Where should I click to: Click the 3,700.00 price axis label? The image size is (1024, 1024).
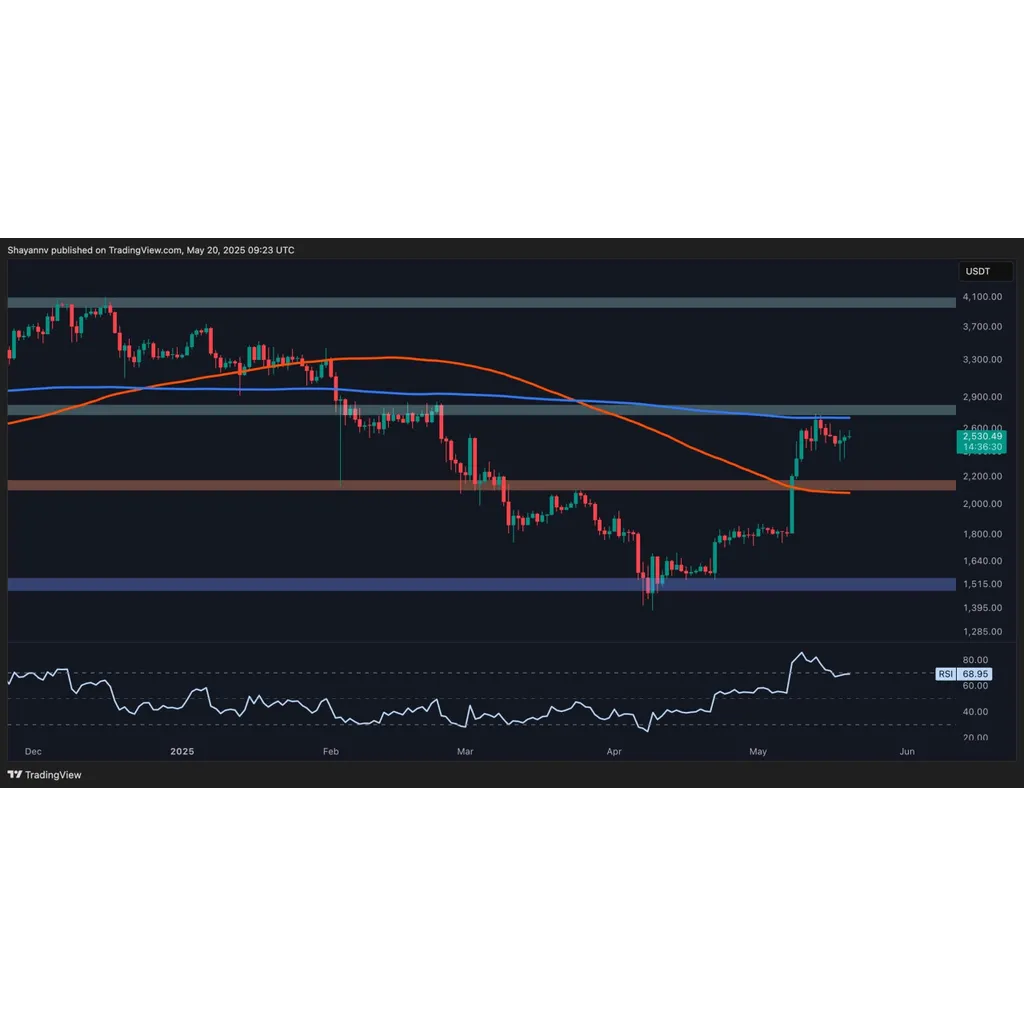click(x=982, y=327)
